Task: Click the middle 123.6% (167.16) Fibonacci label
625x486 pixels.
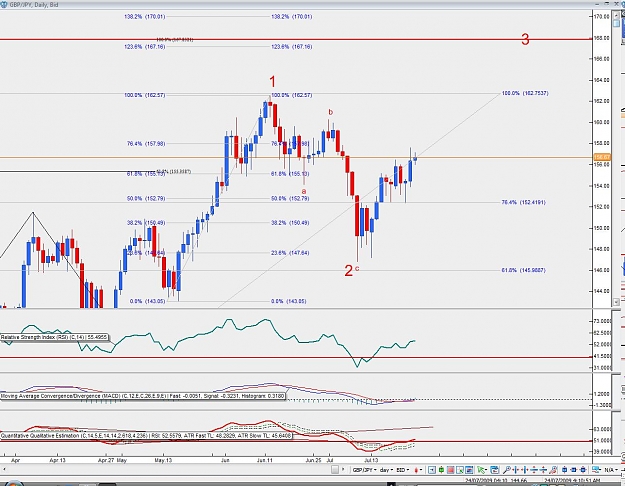Action: coord(292,47)
